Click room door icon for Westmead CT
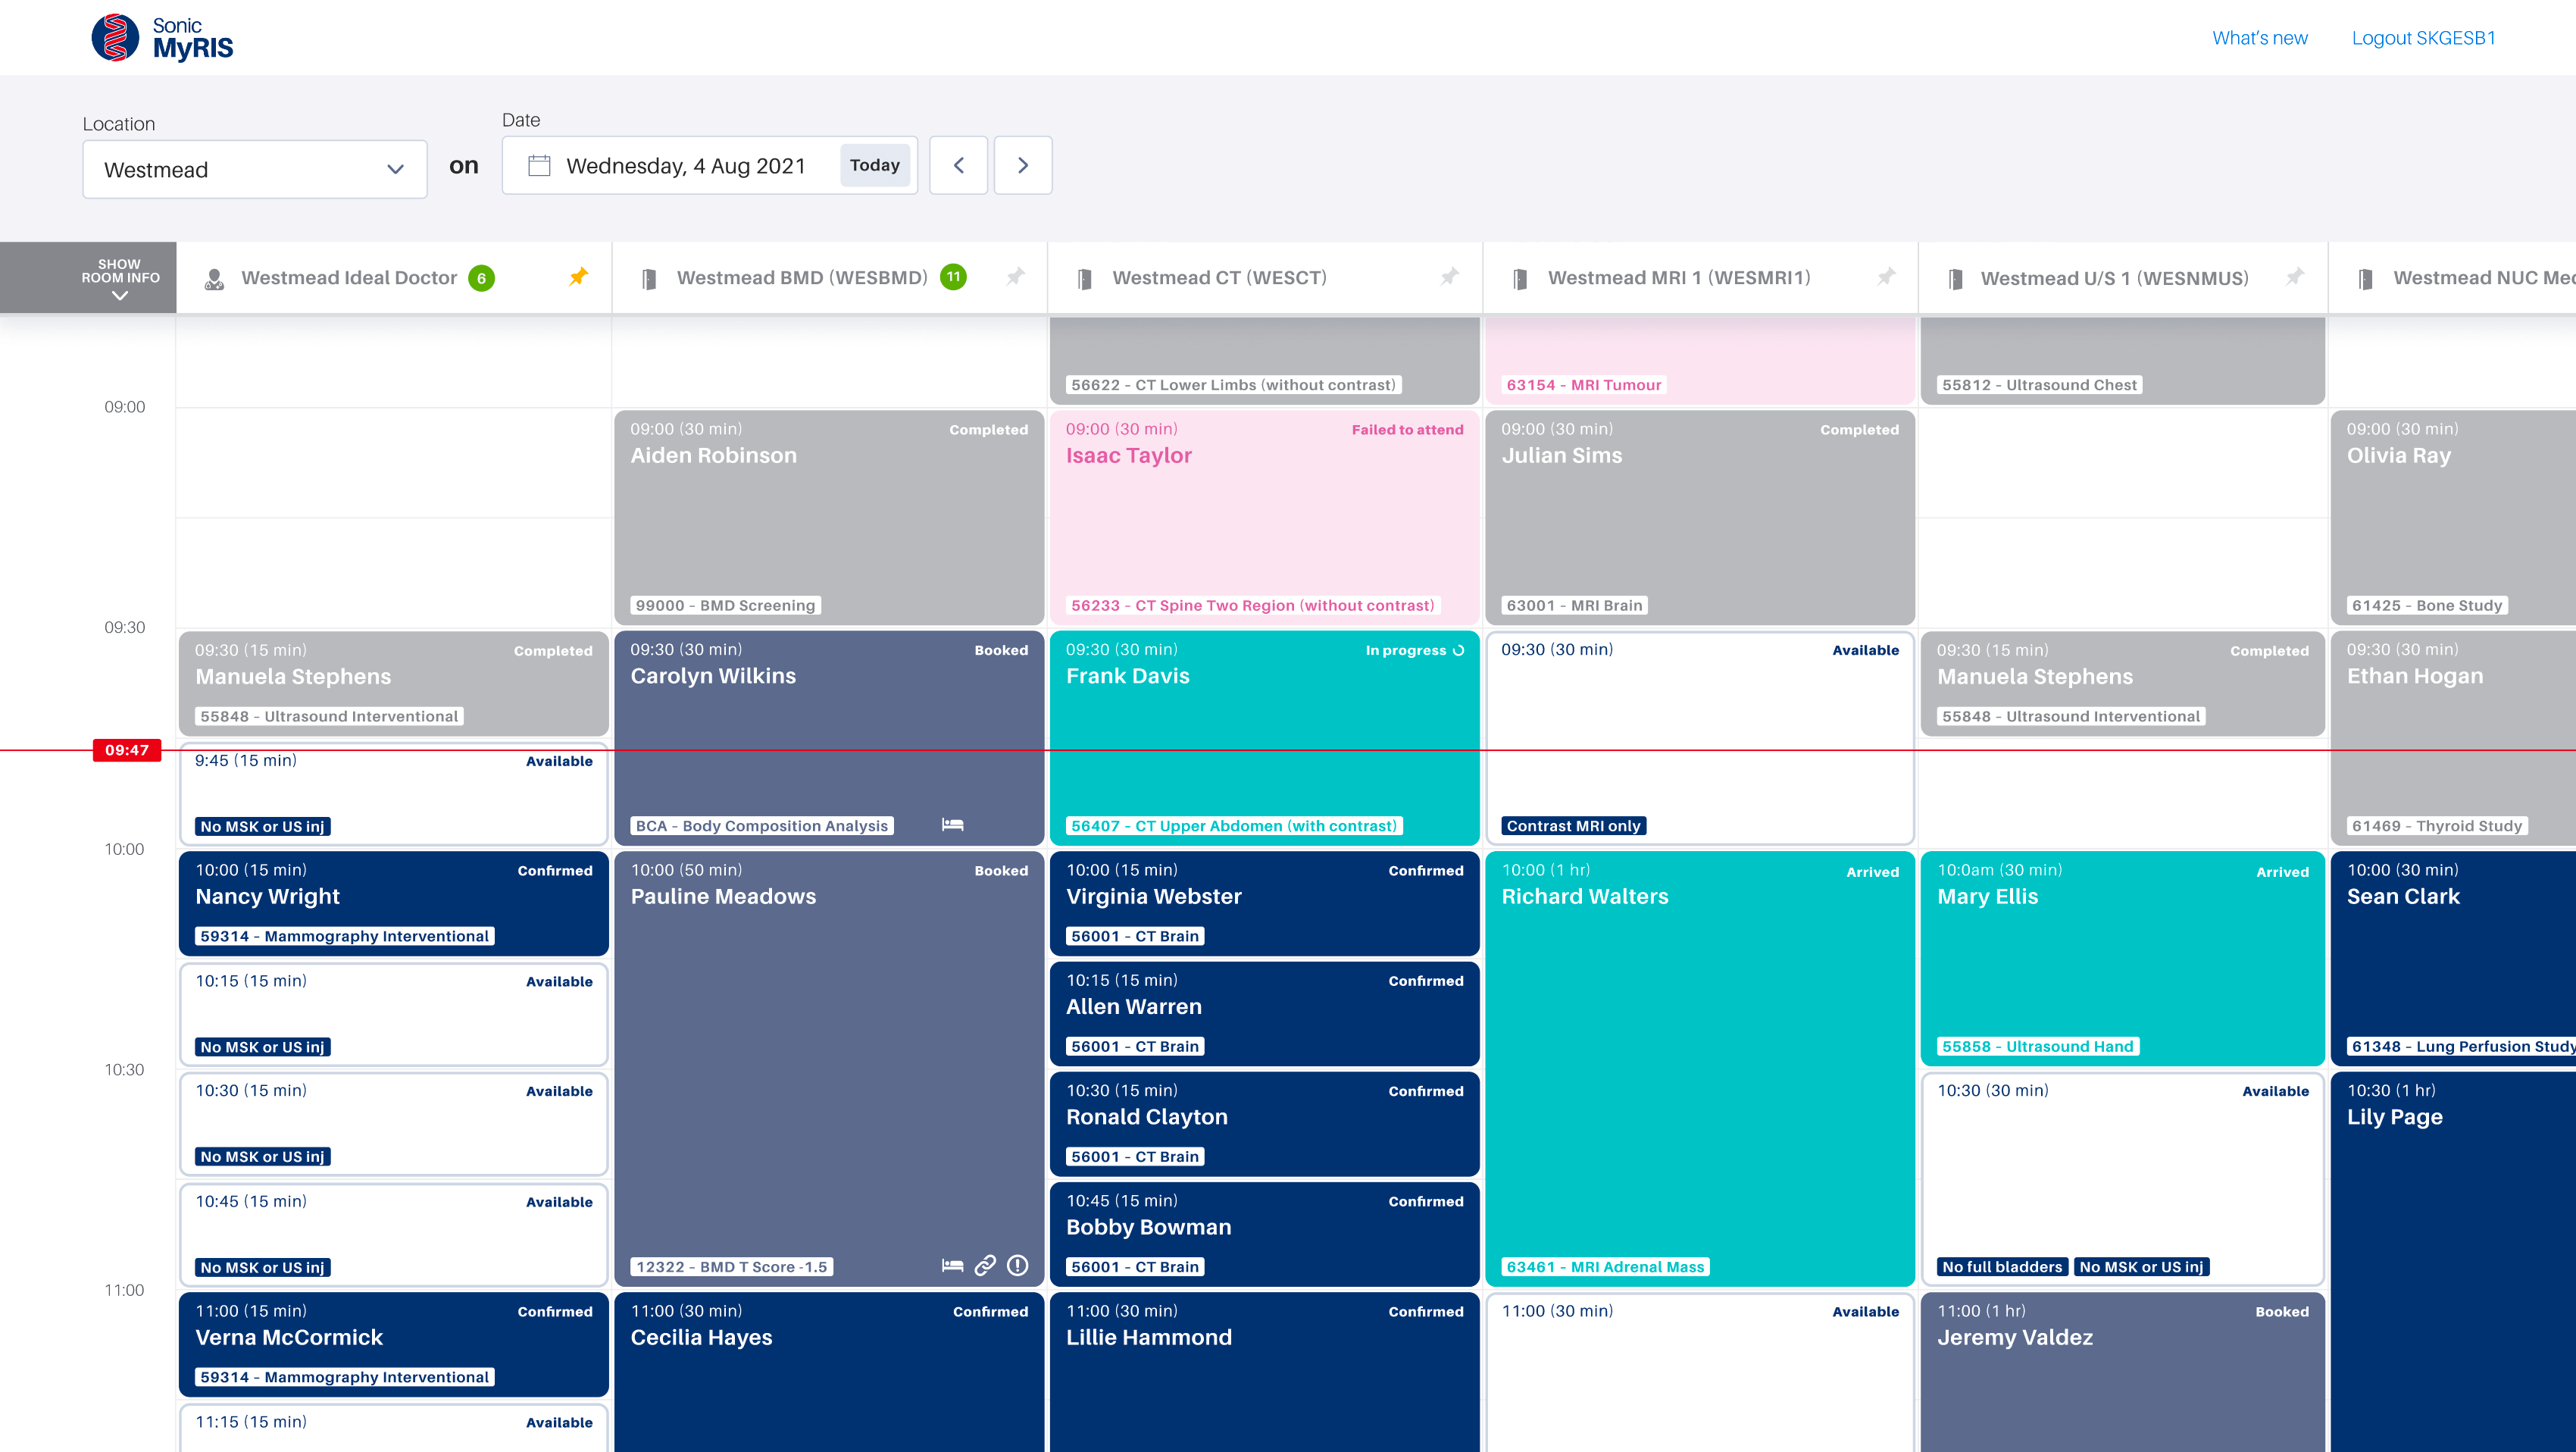 1084,279
